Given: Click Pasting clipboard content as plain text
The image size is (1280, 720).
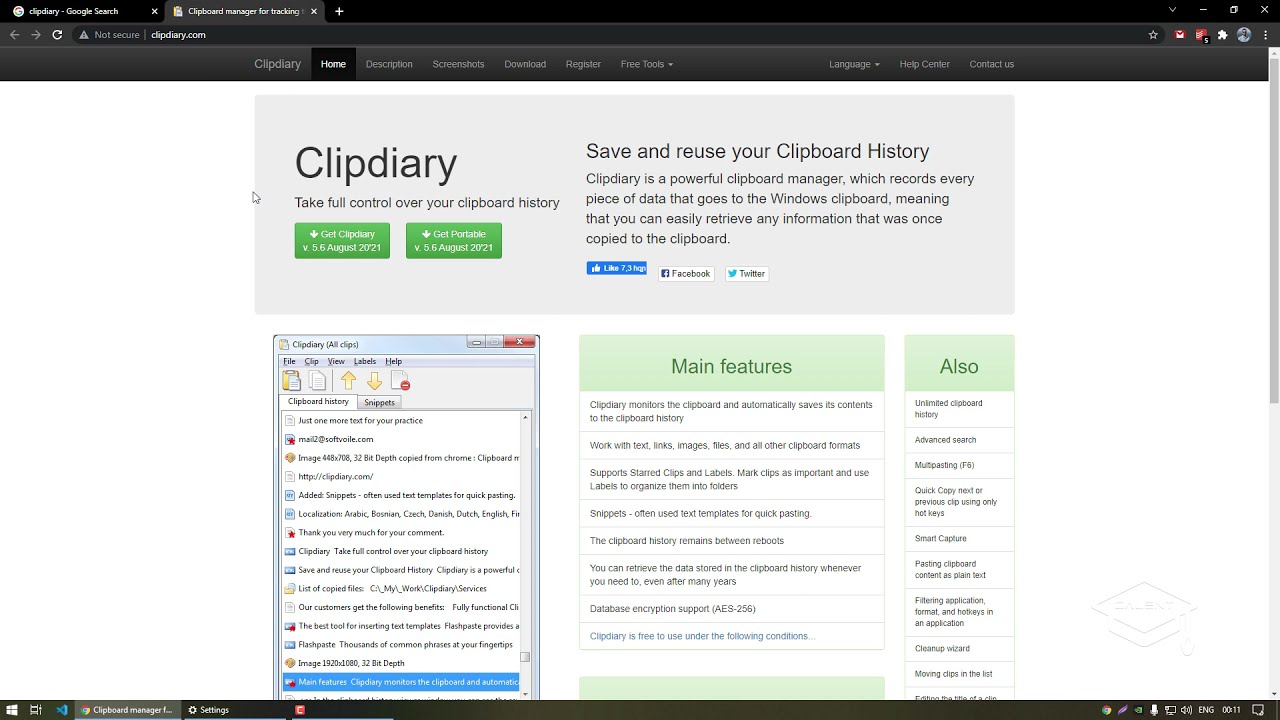Looking at the screenshot, I should pos(959,569).
